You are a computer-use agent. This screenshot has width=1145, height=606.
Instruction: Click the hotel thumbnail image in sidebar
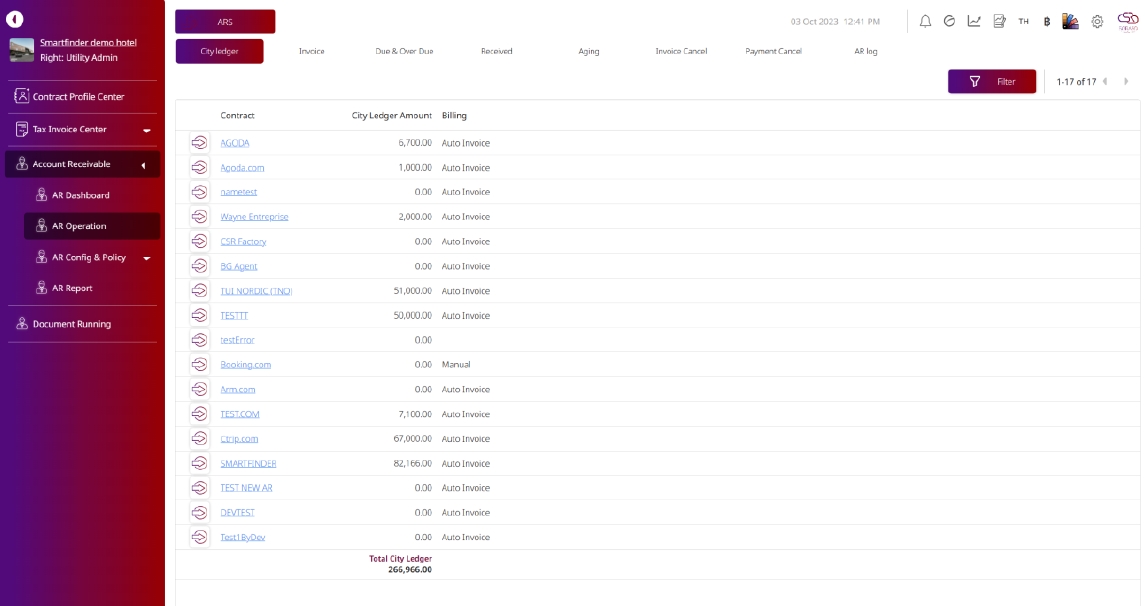tap(21, 50)
